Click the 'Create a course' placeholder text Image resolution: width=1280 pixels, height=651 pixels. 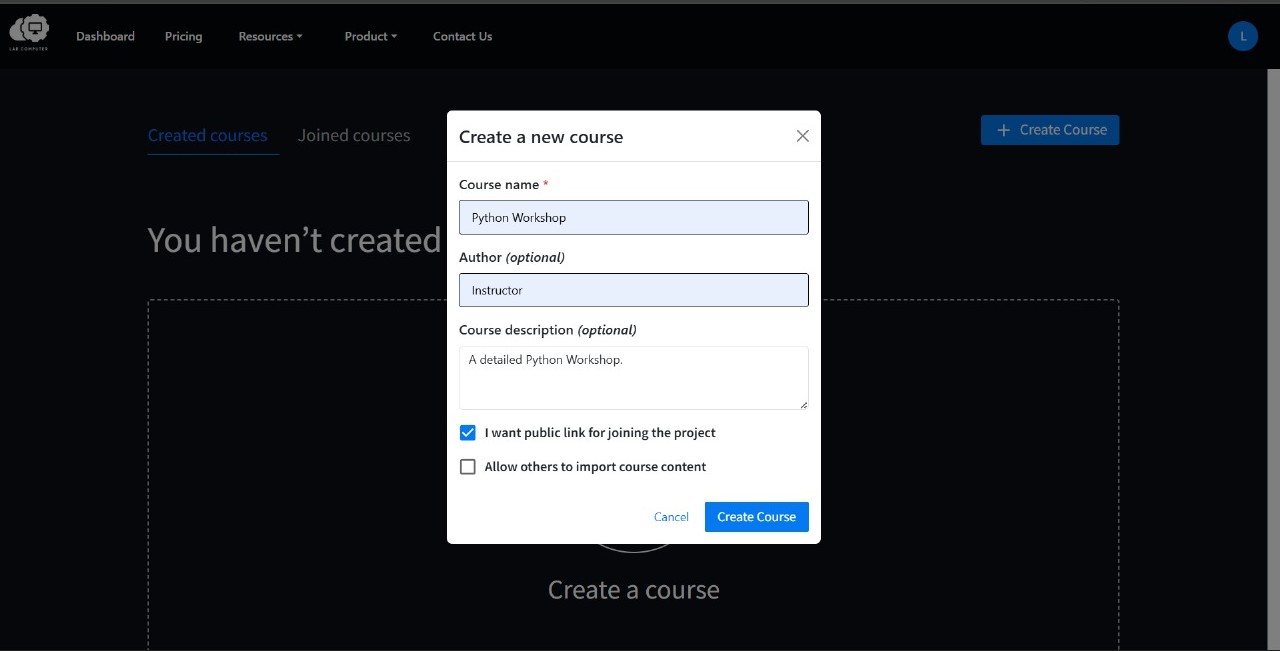coord(634,590)
